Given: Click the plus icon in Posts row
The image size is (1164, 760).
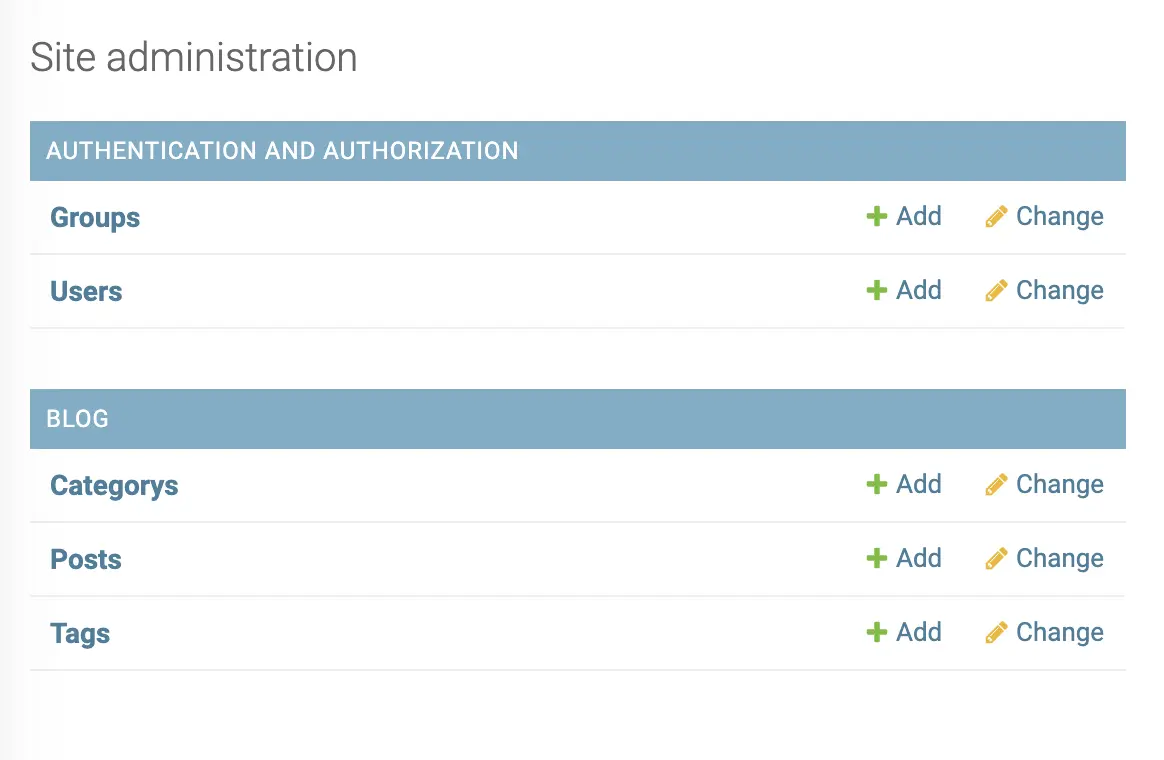Looking at the screenshot, I should (877, 558).
